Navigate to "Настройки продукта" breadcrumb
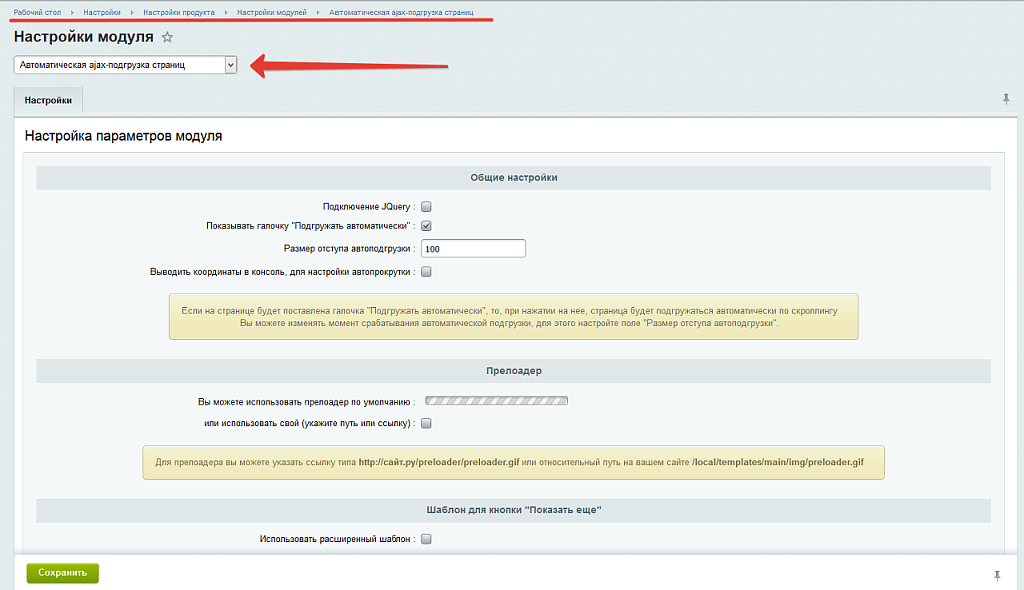 (x=178, y=12)
